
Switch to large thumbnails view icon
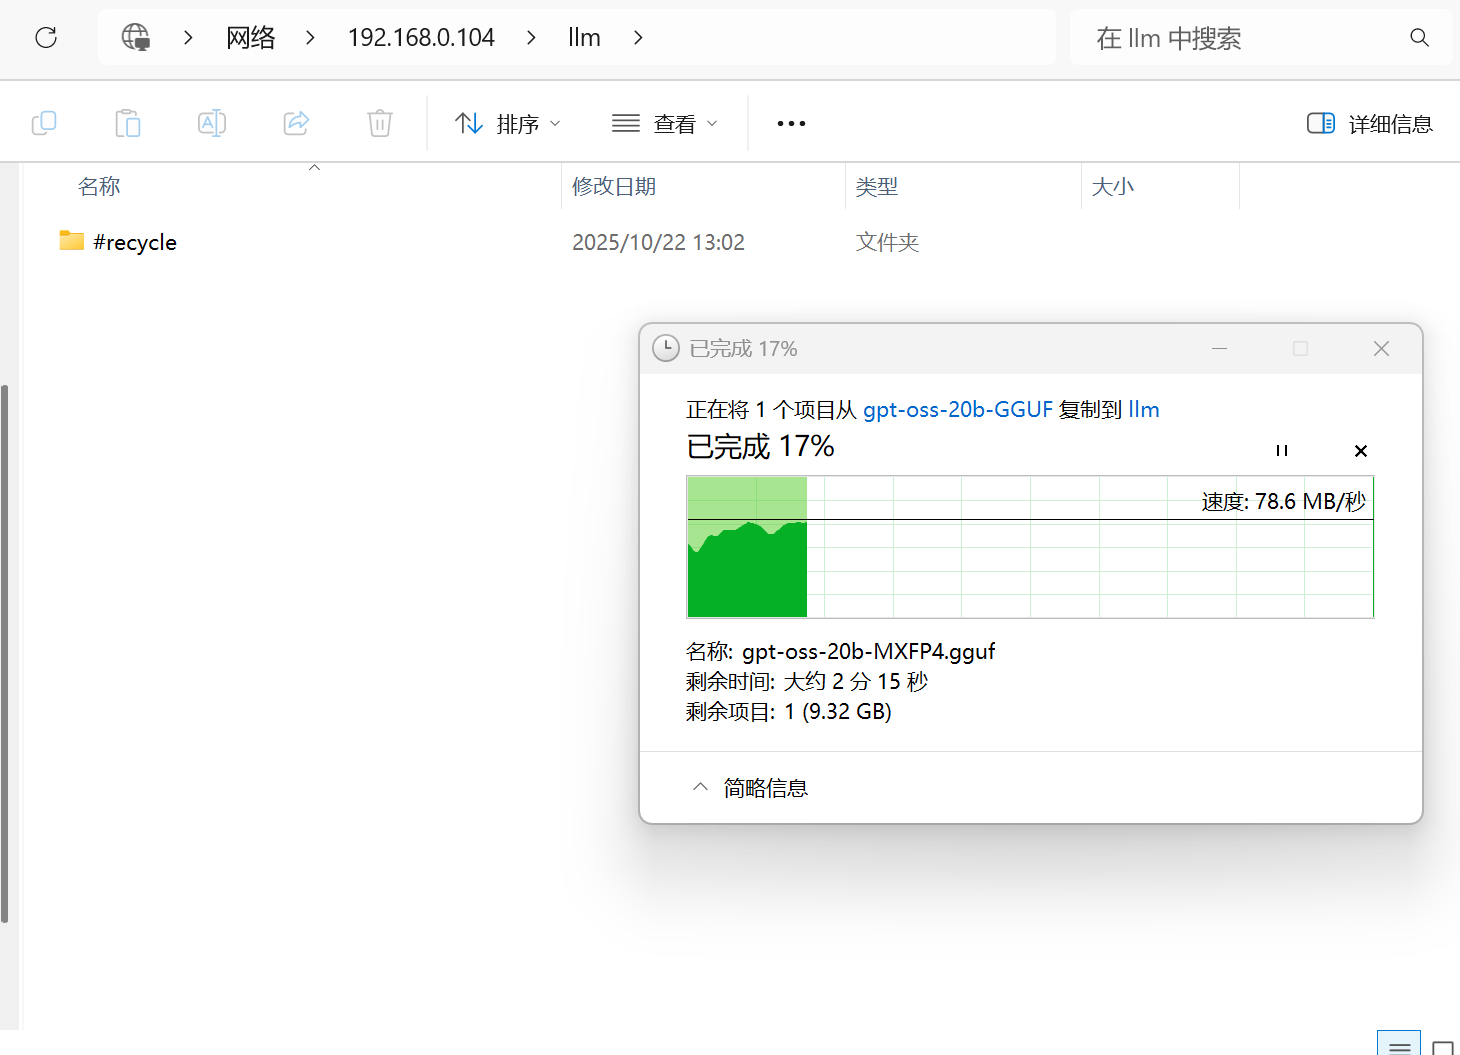point(1442,1047)
